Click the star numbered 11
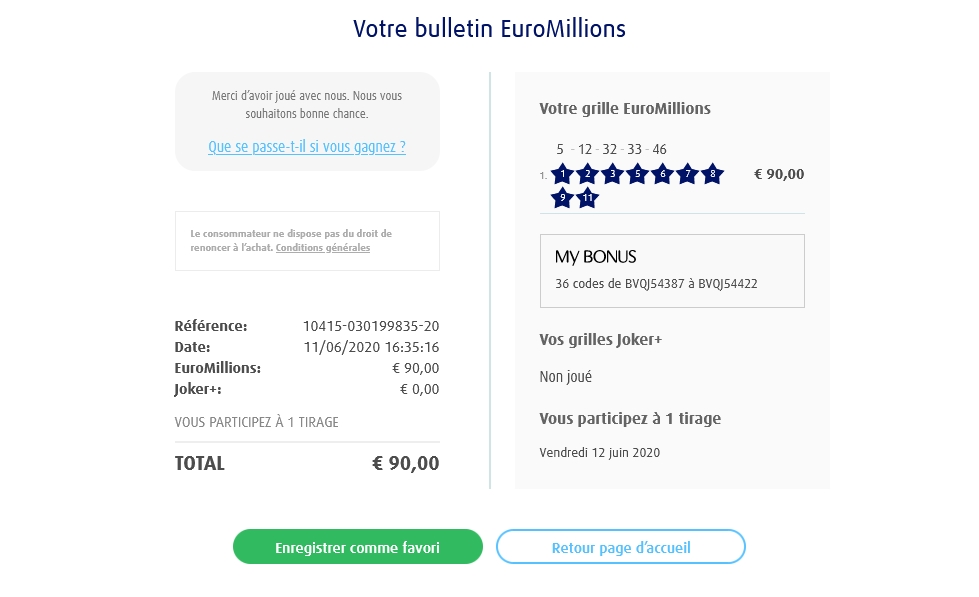This screenshot has width=979, height=597. [x=588, y=198]
